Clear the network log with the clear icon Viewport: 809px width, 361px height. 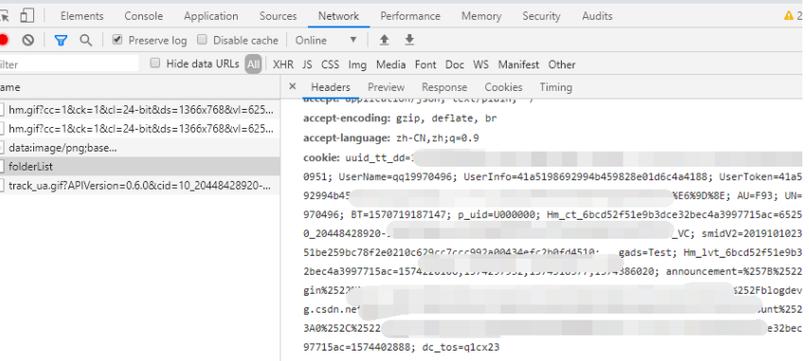(x=28, y=40)
